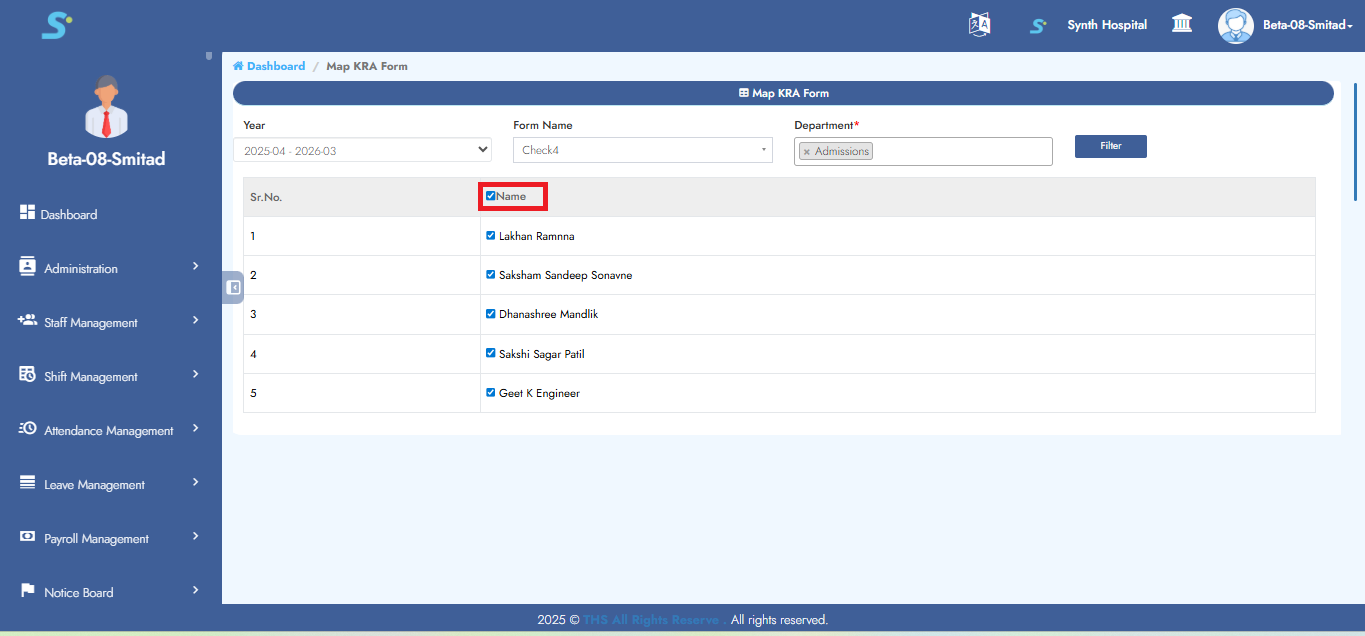Click inside the Department input field

(x=960, y=152)
